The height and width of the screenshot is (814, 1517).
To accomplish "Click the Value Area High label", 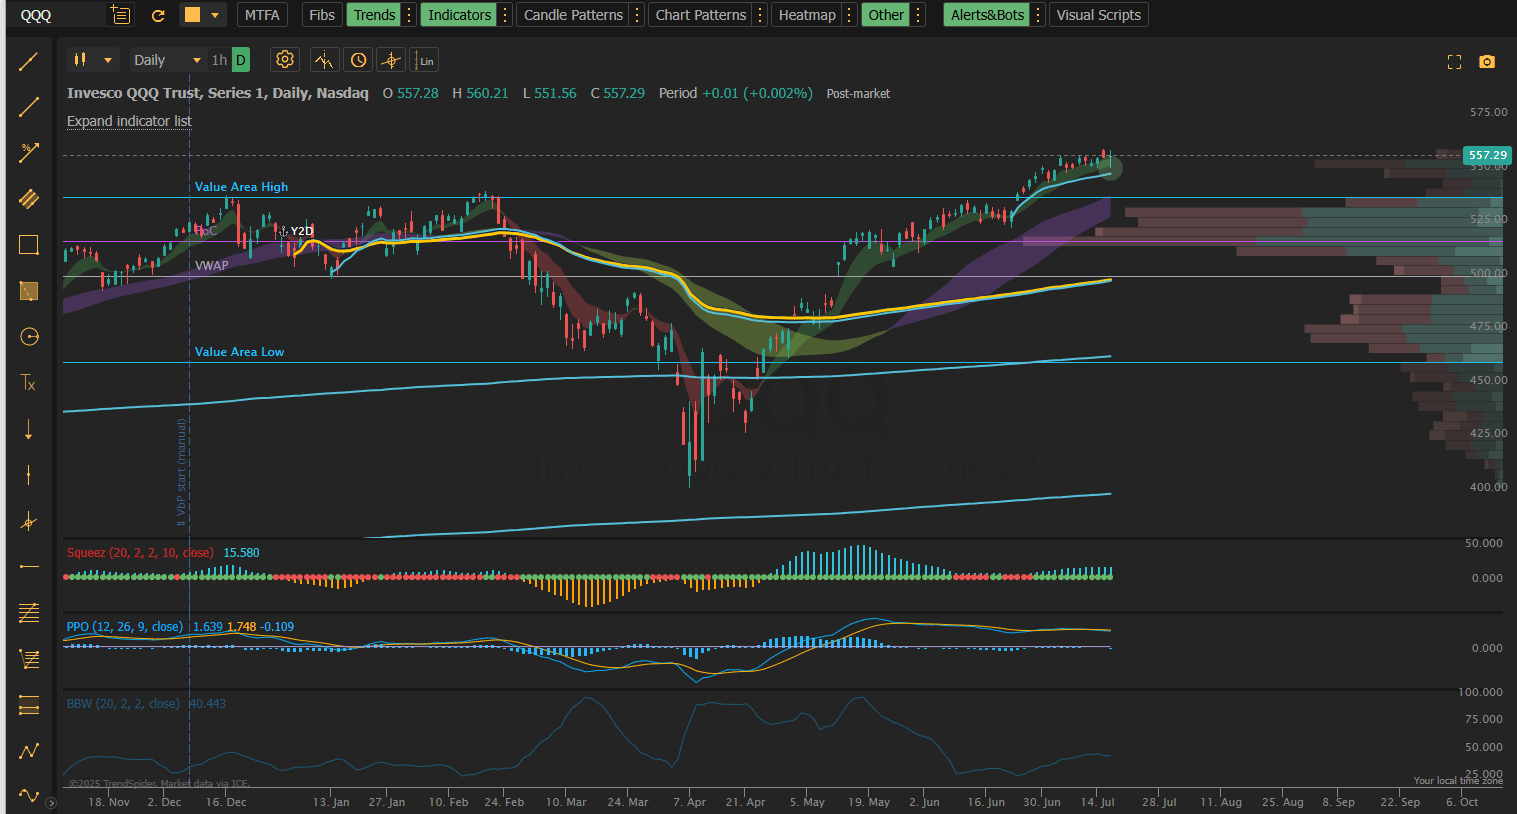I will pos(241,187).
